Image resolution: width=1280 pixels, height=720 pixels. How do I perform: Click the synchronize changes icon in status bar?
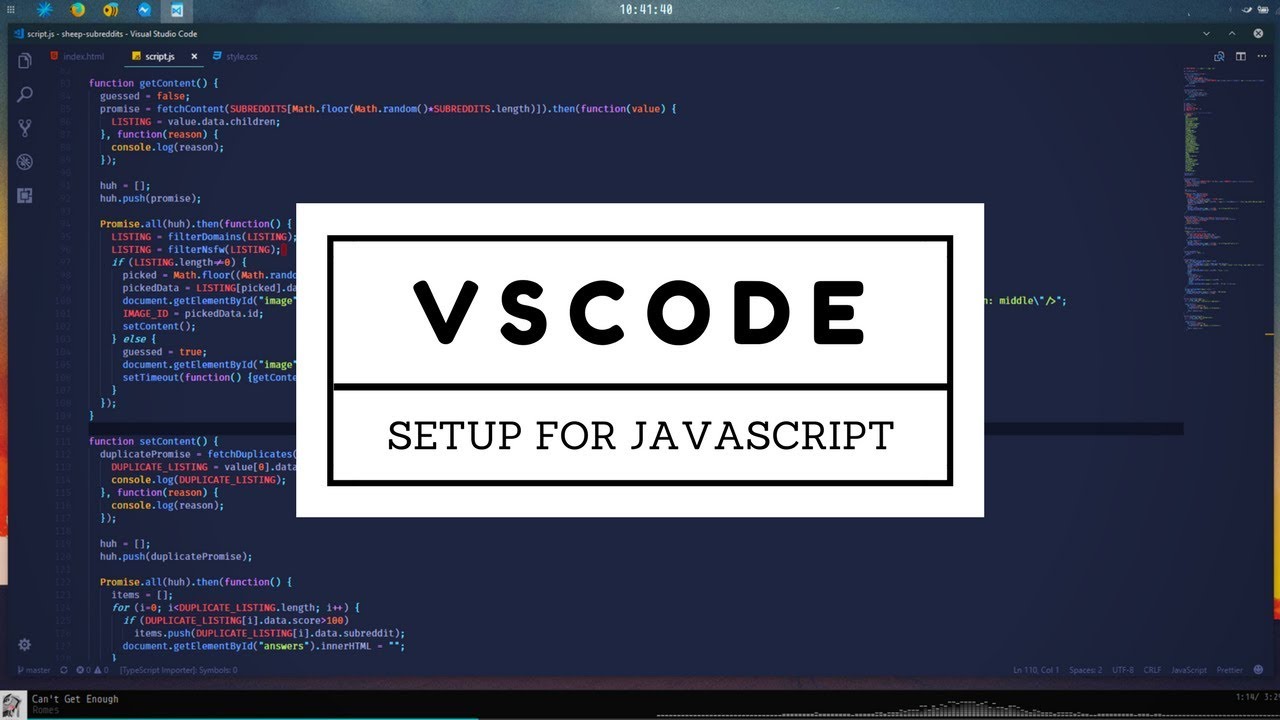click(64, 670)
